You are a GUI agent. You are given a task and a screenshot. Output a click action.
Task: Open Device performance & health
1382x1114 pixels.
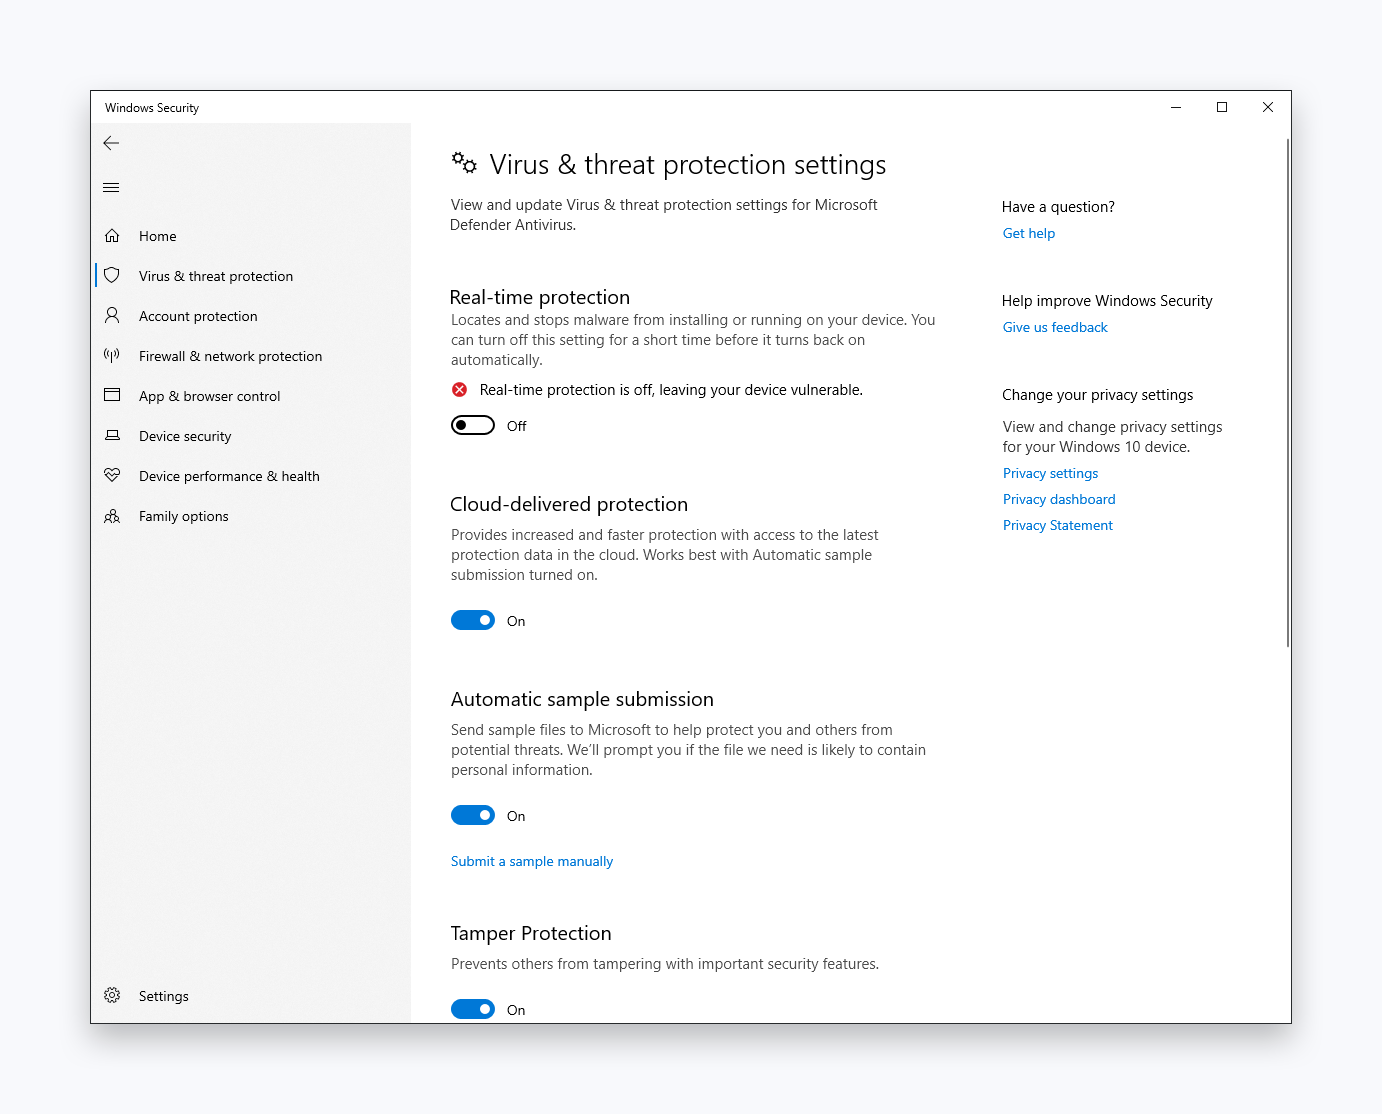tap(253, 476)
